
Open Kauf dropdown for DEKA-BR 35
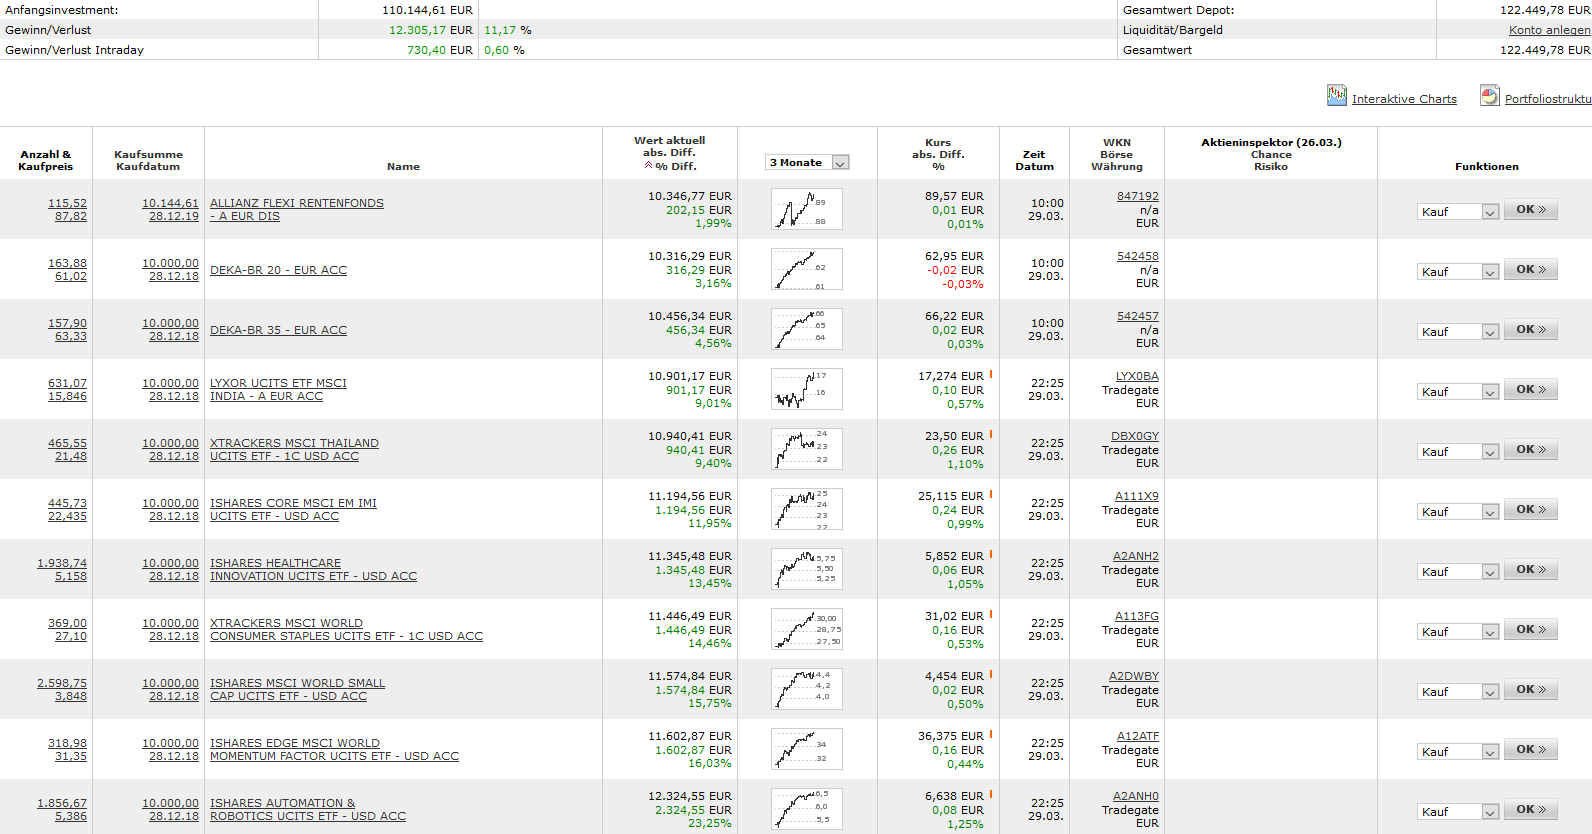click(1458, 331)
